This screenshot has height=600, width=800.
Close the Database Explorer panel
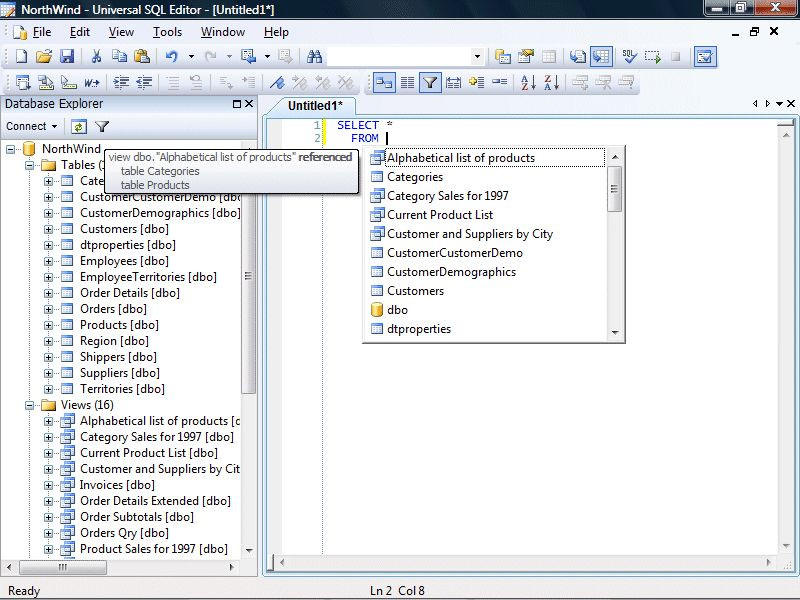(x=249, y=104)
